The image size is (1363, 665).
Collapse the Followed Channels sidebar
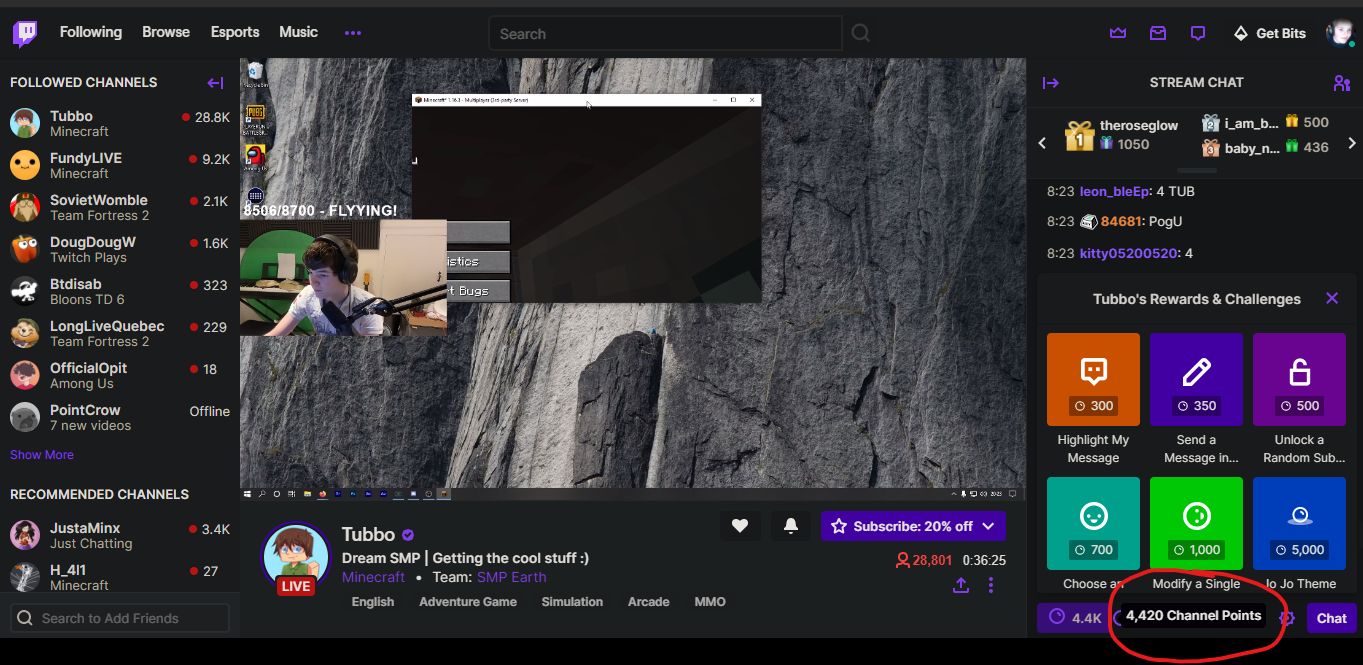point(215,82)
